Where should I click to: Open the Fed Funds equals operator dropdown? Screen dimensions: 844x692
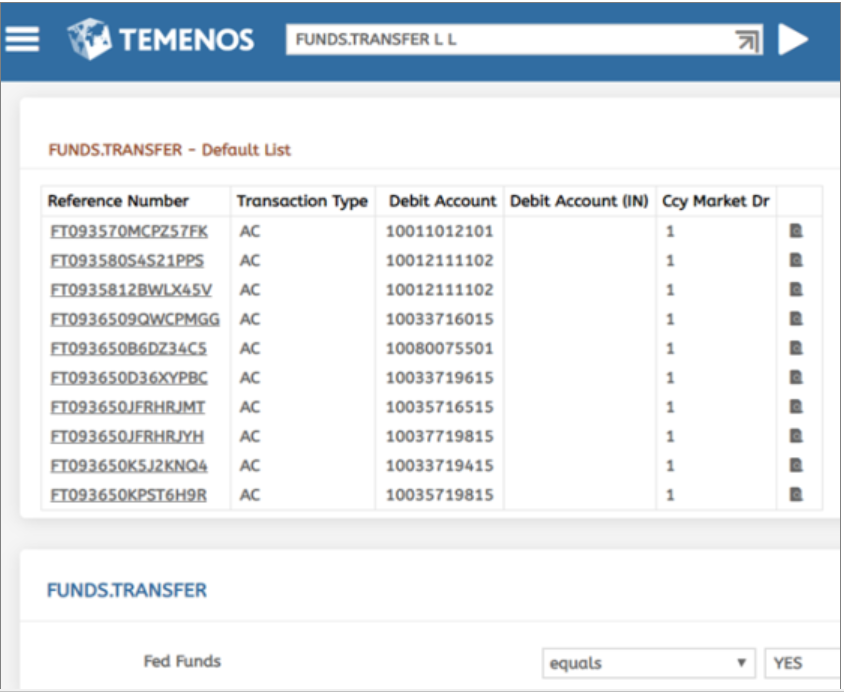(649, 663)
